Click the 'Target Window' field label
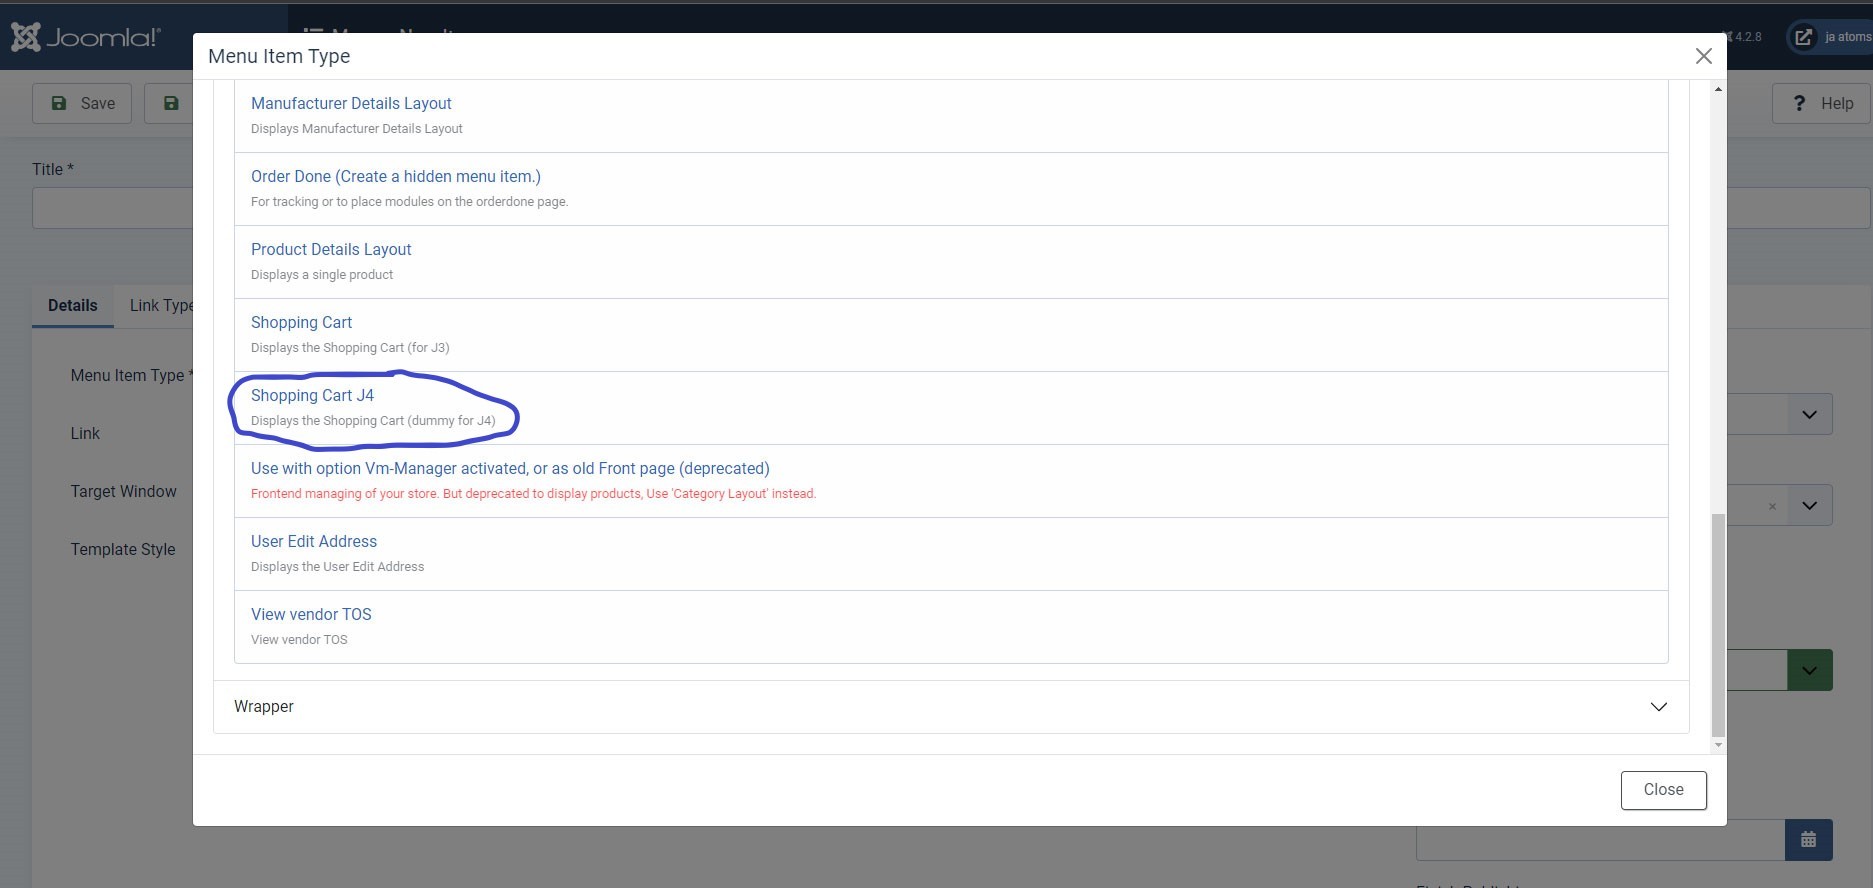This screenshot has width=1873, height=888. [x=123, y=491]
